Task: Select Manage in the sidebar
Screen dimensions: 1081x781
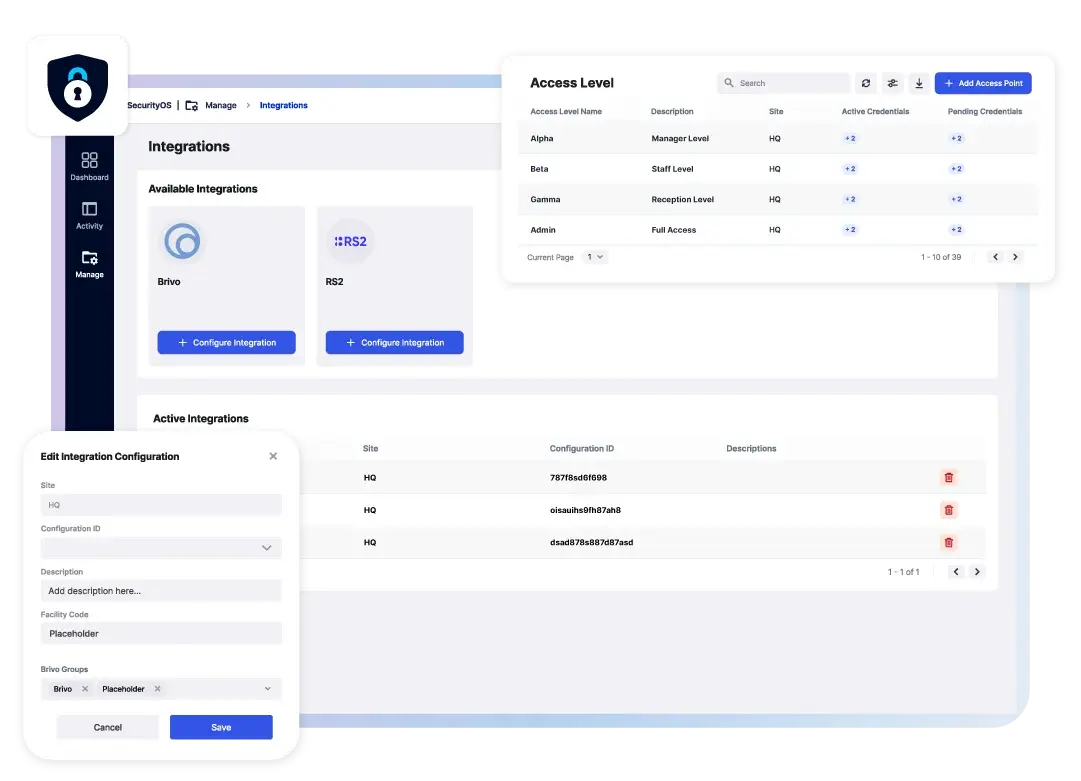Action: 89,263
